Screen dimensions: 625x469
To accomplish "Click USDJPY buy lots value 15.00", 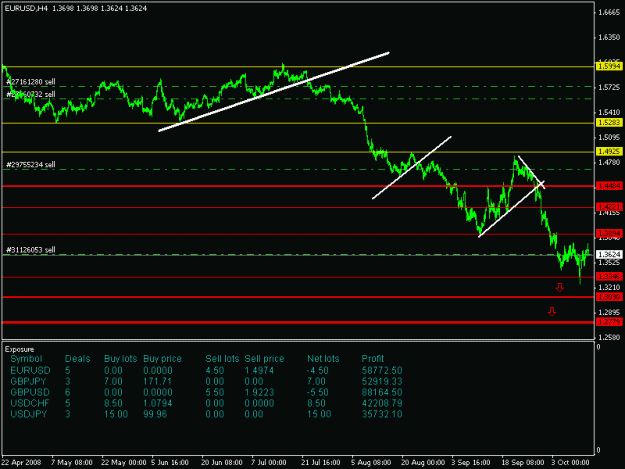I will [x=116, y=414].
